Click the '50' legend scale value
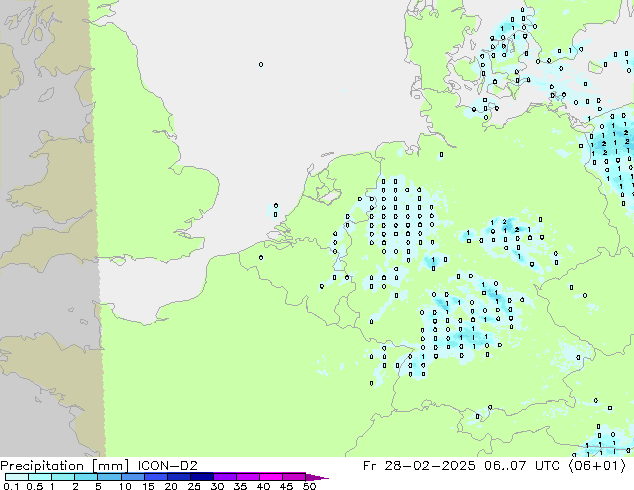This screenshot has height=490, width=634. pyautogui.click(x=309, y=486)
